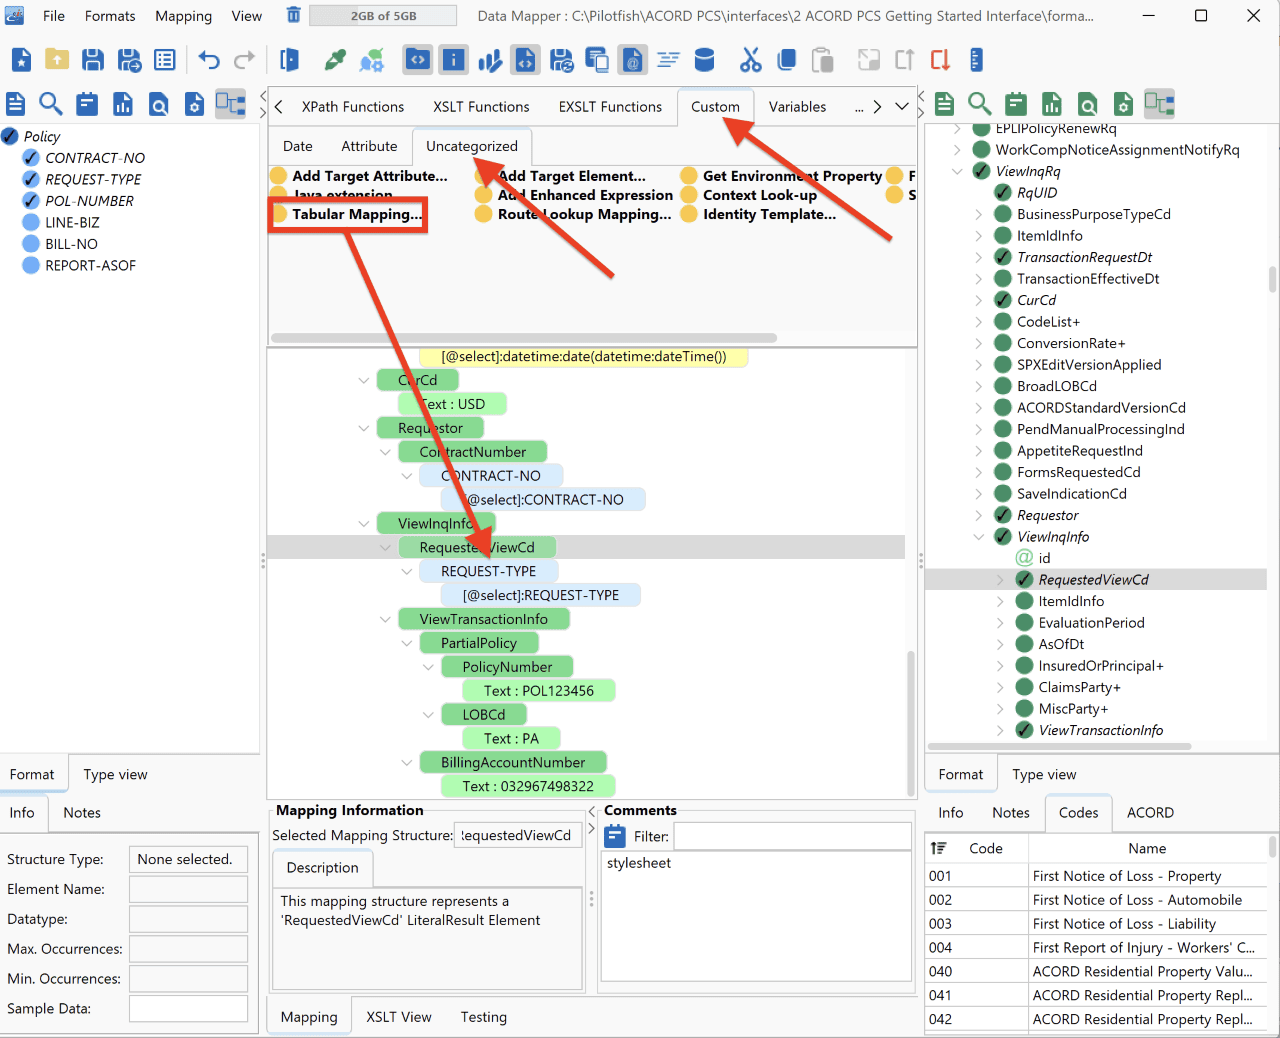This screenshot has width=1280, height=1038.
Task: Toggle the highlighted code file toolbar button
Action: pos(525,60)
